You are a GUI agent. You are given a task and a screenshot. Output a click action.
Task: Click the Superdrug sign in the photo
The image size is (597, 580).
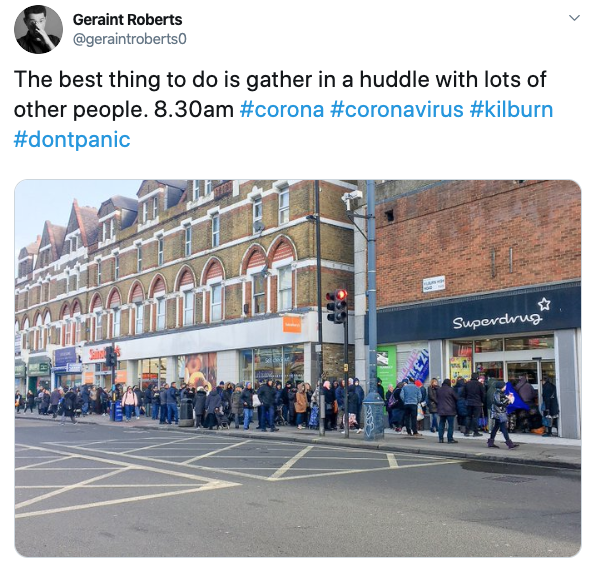(497, 321)
